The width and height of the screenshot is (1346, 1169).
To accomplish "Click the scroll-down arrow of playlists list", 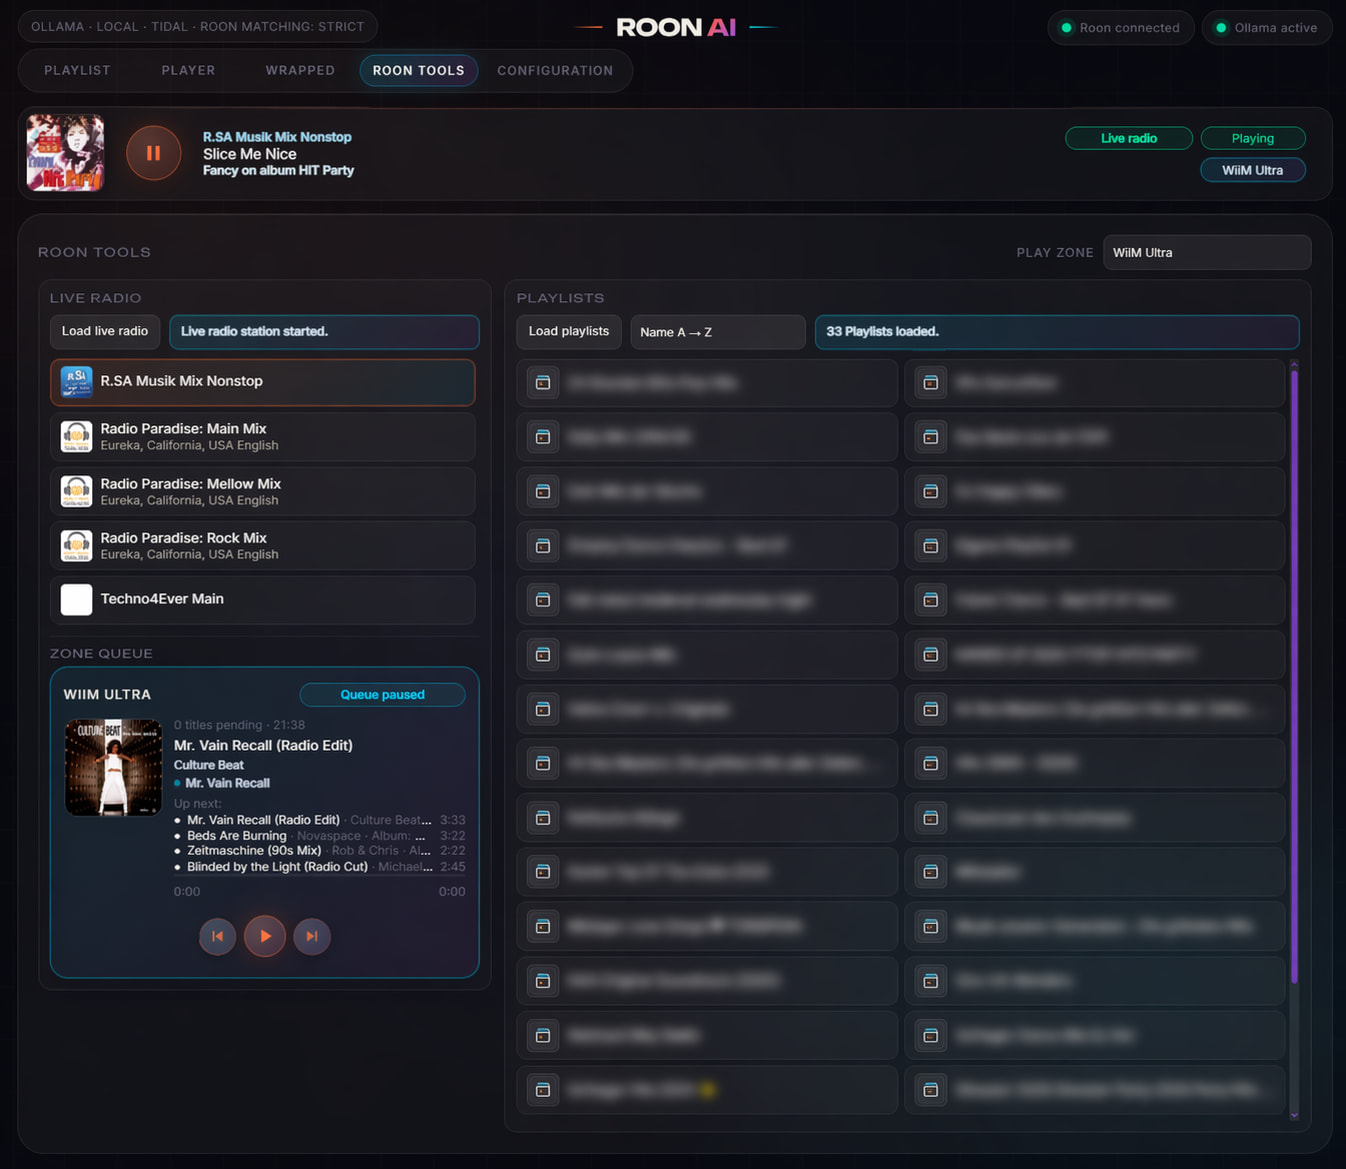I will (x=1294, y=1115).
